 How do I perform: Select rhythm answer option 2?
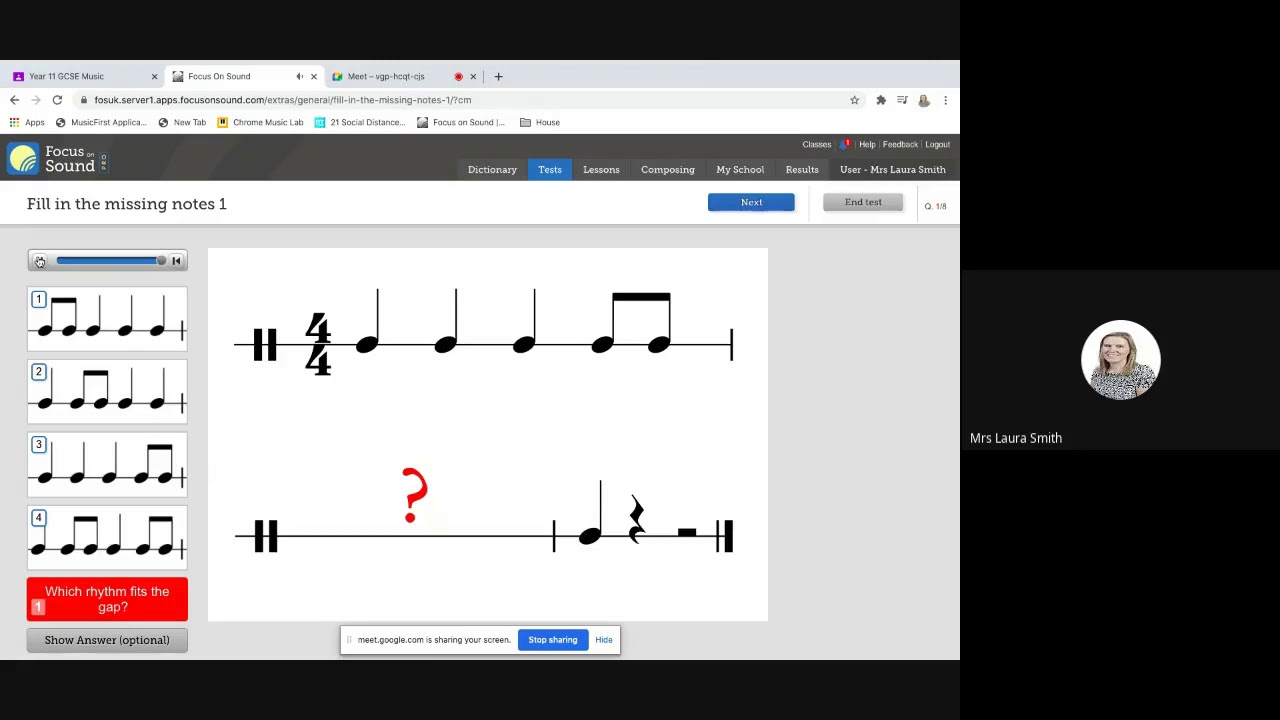tap(107, 392)
